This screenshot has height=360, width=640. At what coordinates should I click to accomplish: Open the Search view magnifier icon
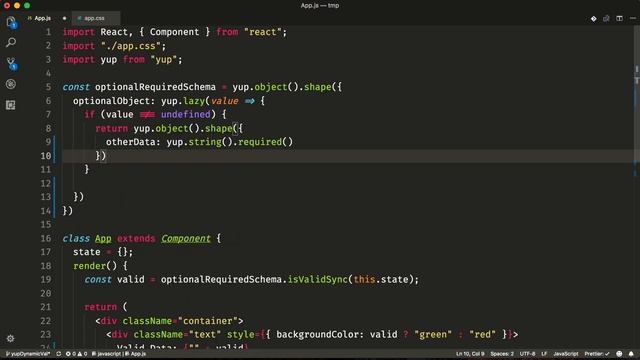coord(11,42)
